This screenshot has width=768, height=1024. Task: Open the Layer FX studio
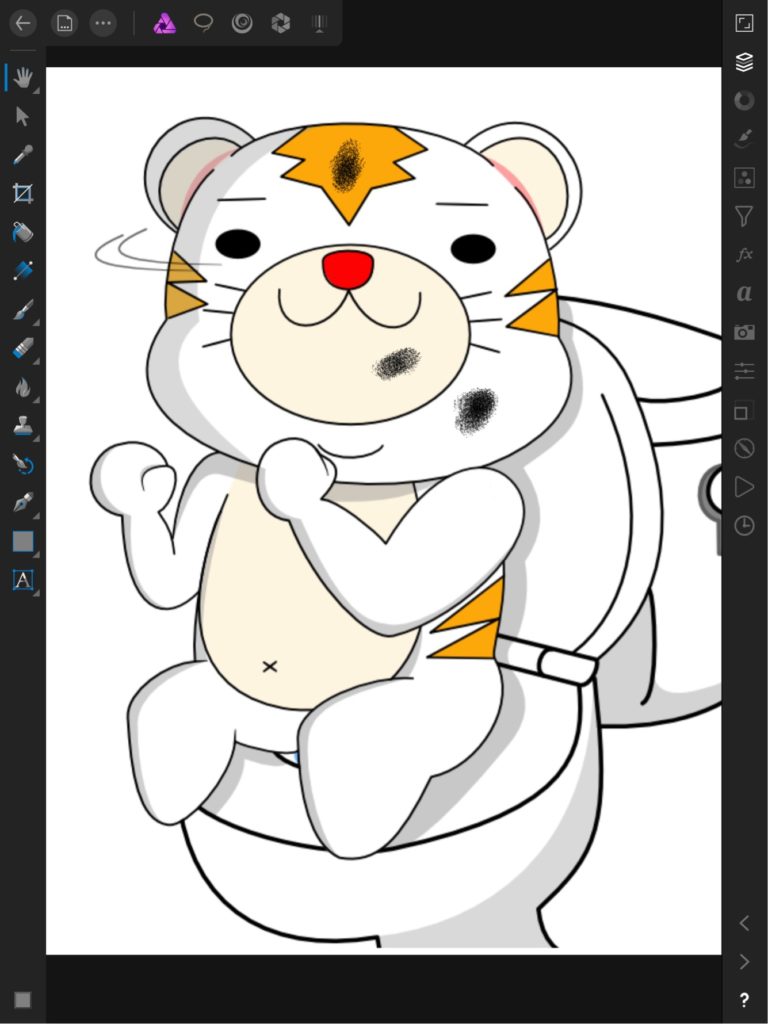point(744,255)
